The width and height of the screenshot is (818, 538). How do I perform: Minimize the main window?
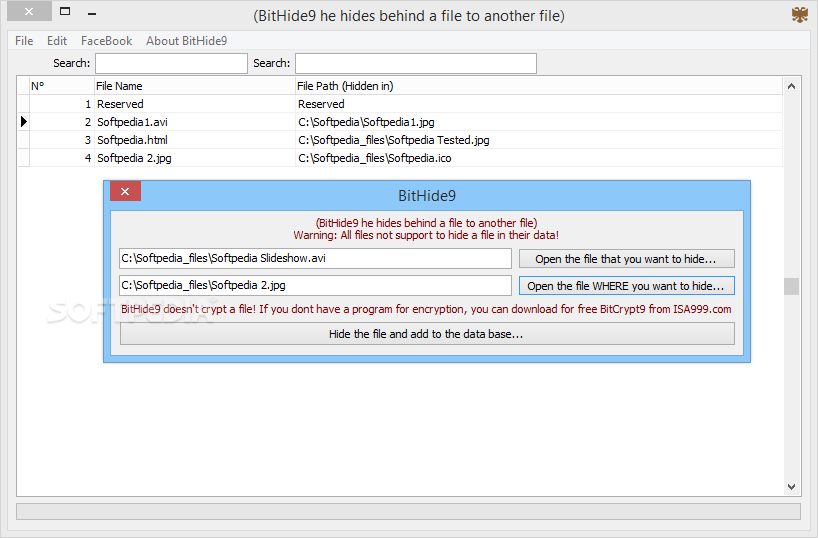[92, 14]
